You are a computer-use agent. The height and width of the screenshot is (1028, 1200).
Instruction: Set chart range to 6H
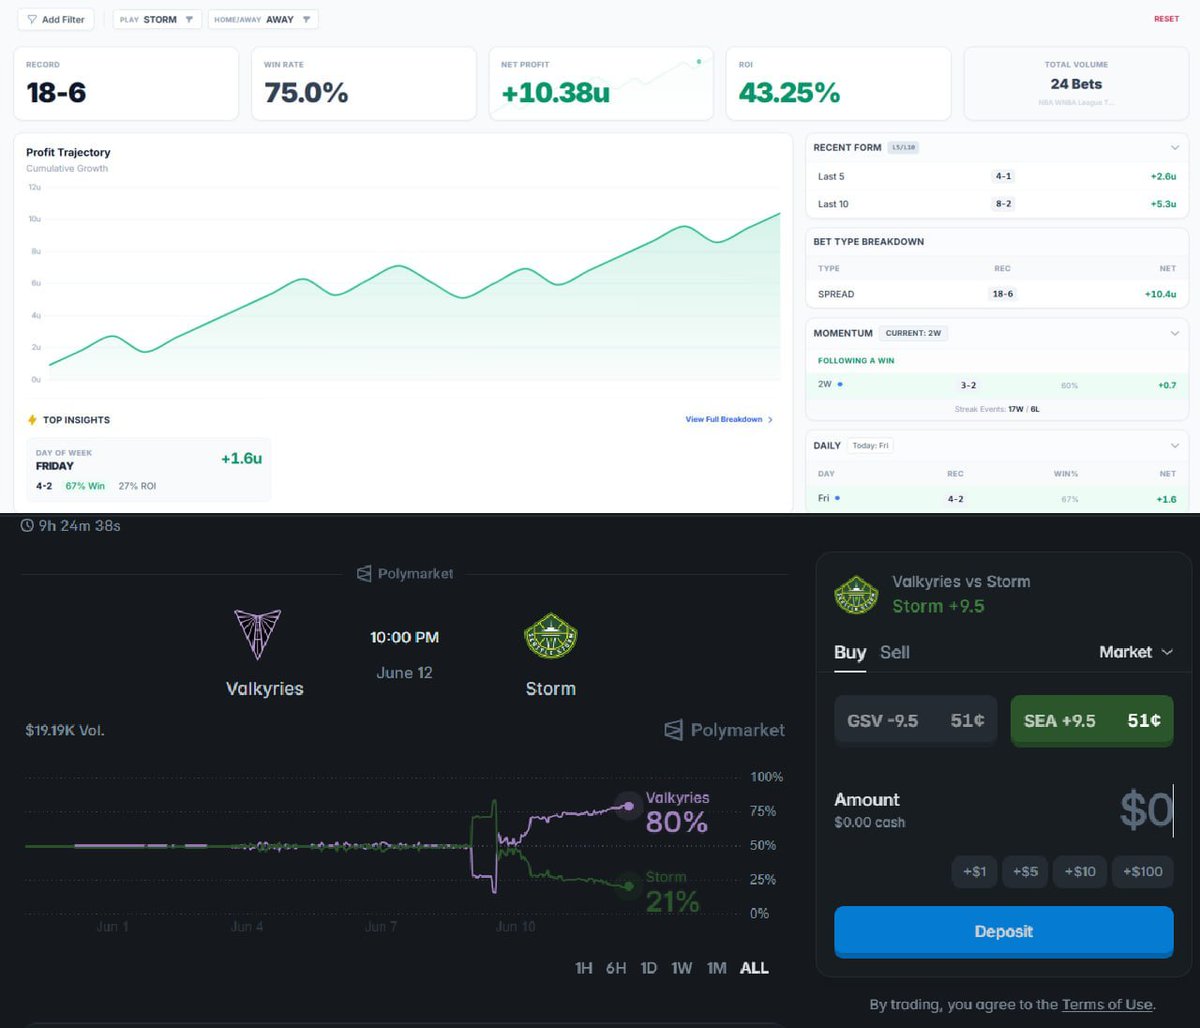click(616, 968)
